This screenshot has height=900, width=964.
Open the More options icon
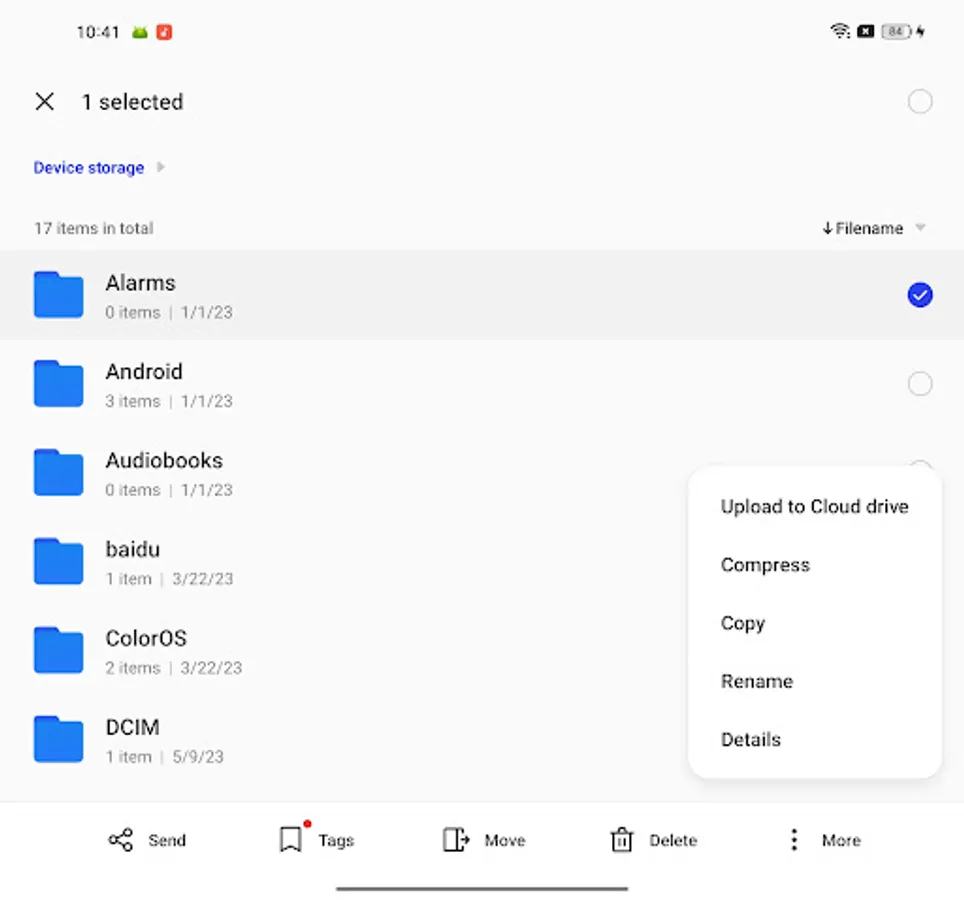[x=793, y=840]
